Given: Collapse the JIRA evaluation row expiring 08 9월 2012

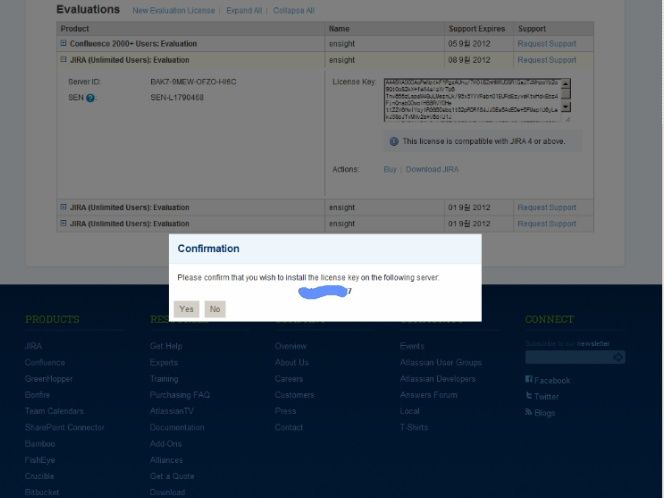Looking at the screenshot, I should (x=63, y=59).
